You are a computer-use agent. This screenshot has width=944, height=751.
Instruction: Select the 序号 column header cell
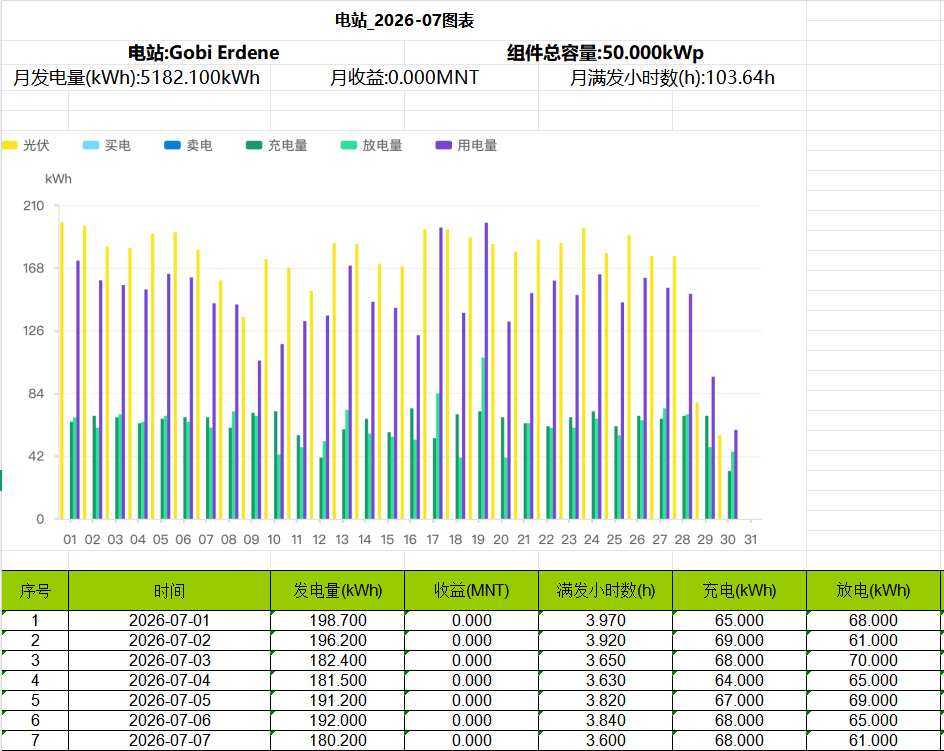(x=35, y=591)
